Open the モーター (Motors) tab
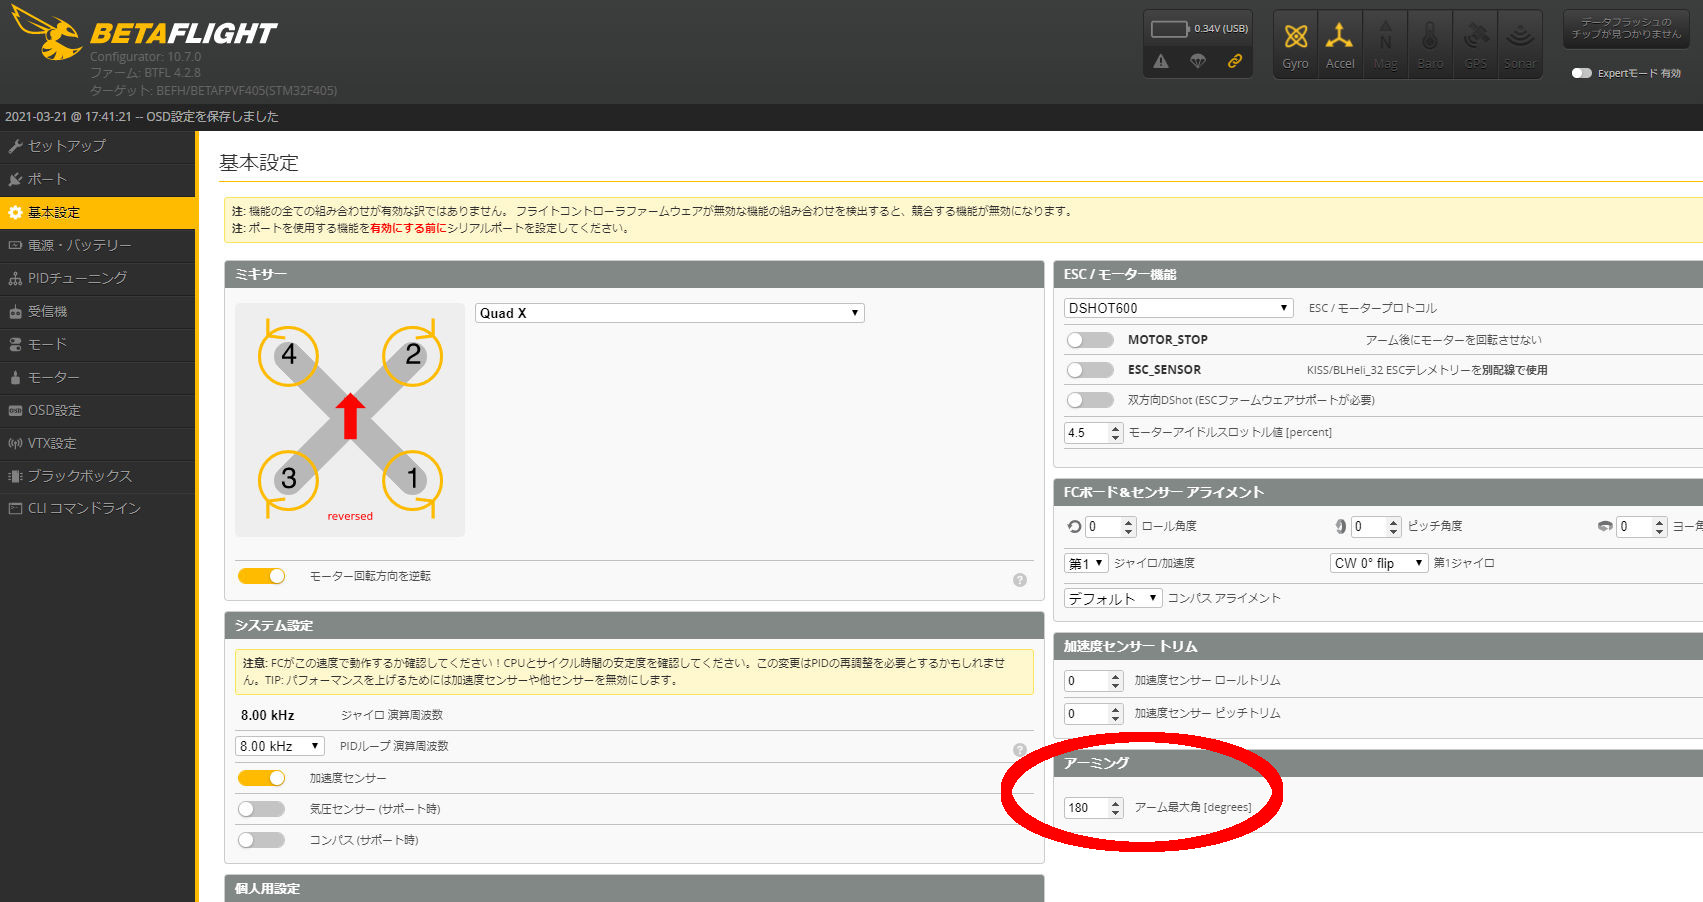The height and width of the screenshot is (902, 1703). pyautogui.click(x=98, y=377)
